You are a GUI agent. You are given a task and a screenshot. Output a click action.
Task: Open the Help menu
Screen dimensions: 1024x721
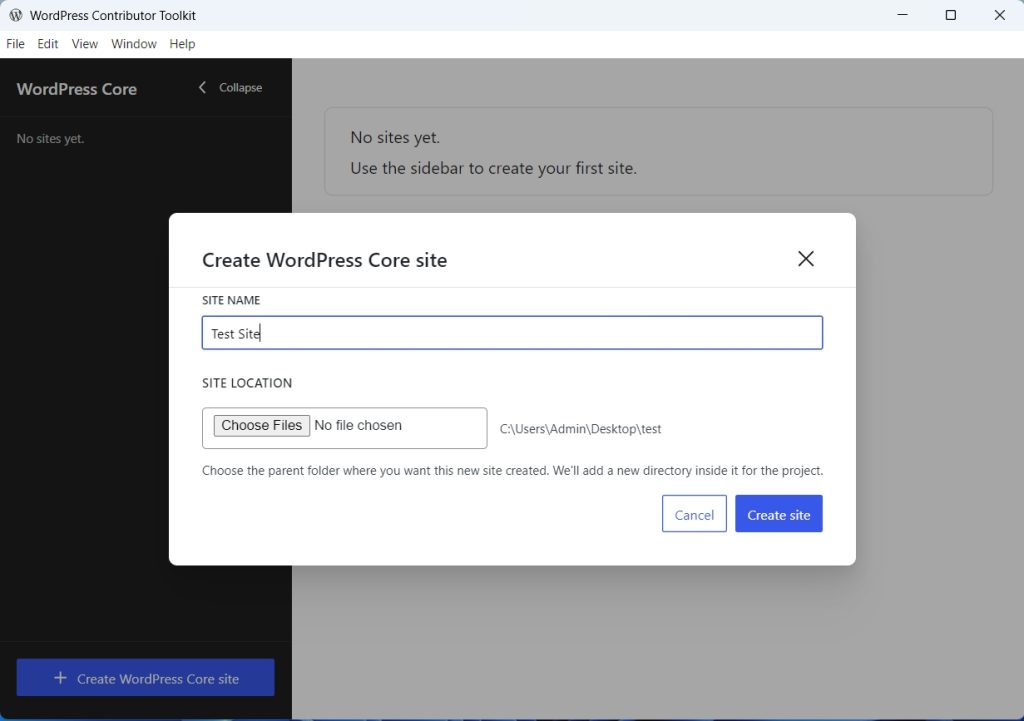point(182,43)
